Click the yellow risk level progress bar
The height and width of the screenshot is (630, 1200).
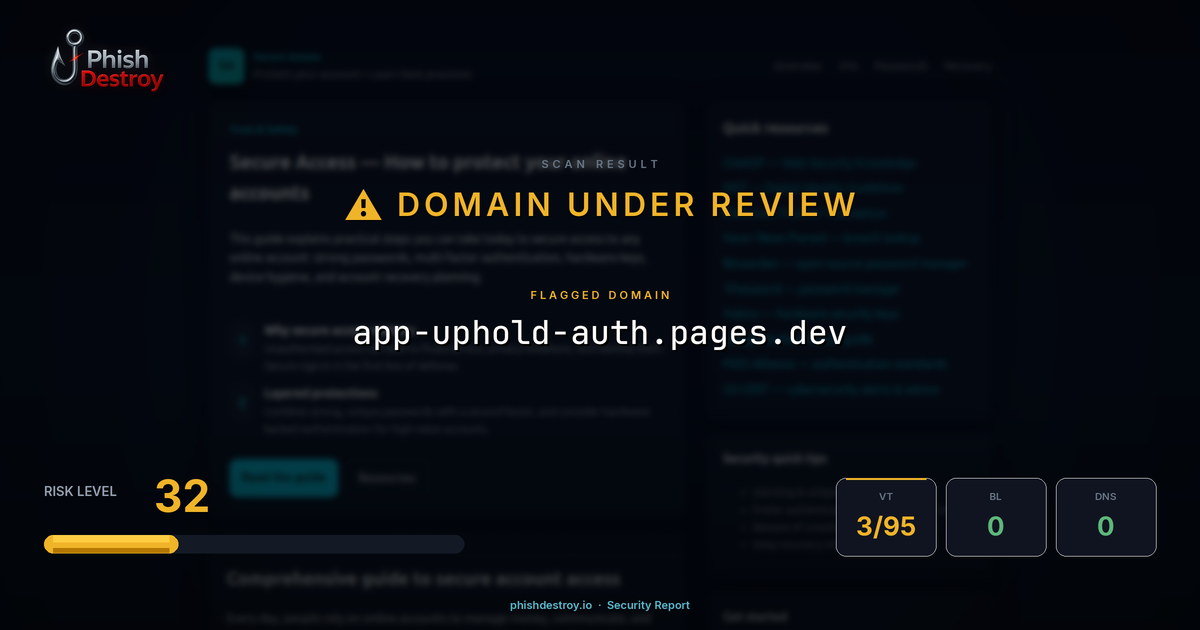110,544
